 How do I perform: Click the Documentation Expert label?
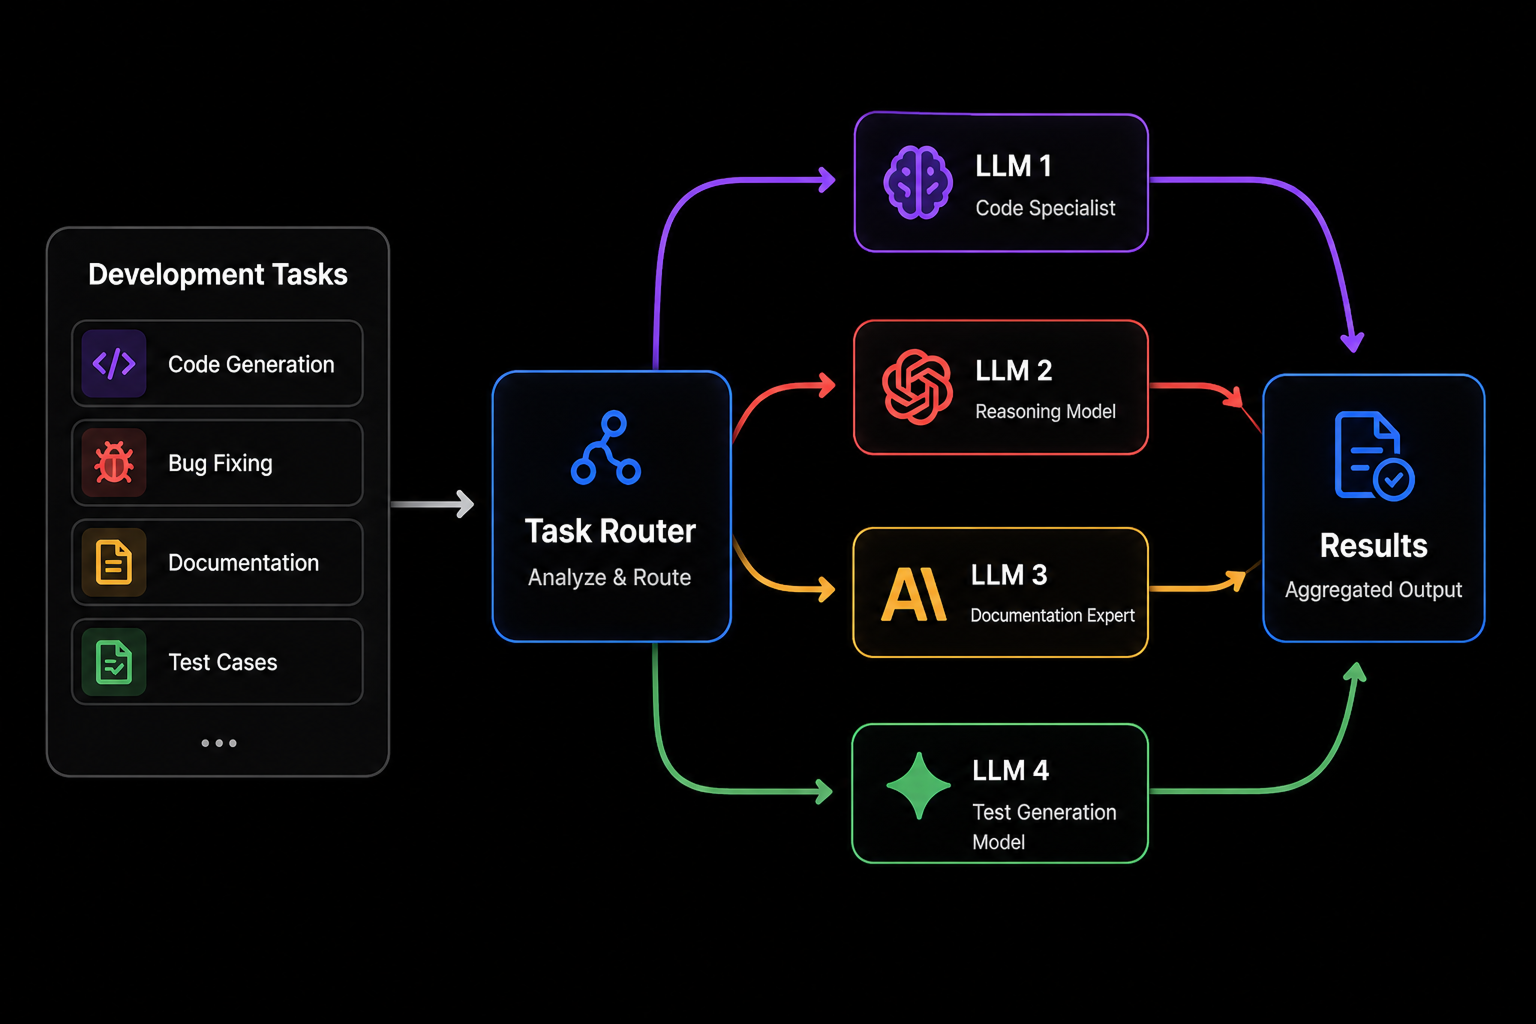coord(1052,615)
